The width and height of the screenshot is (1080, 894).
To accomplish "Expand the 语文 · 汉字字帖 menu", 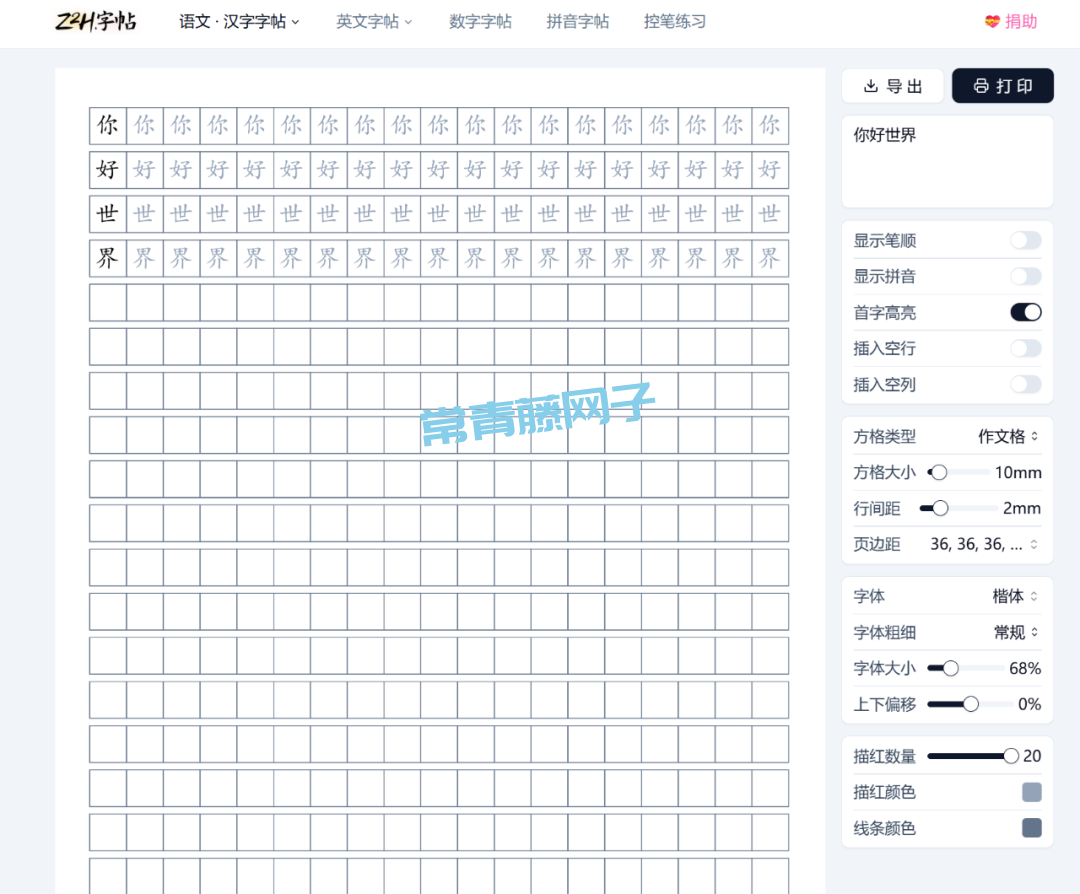I will click(239, 22).
